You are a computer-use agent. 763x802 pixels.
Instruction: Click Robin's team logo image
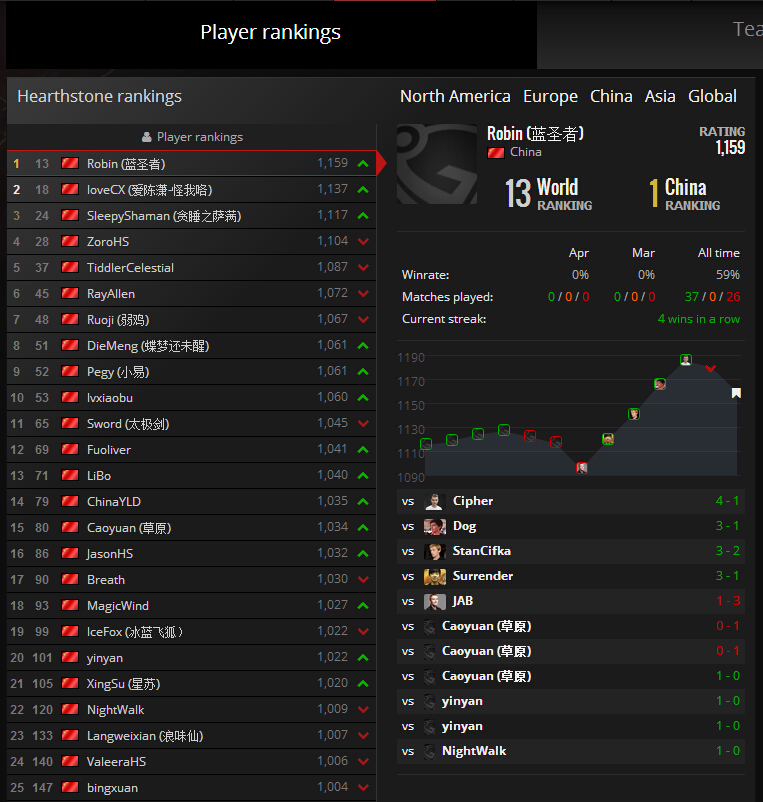click(437, 164)
